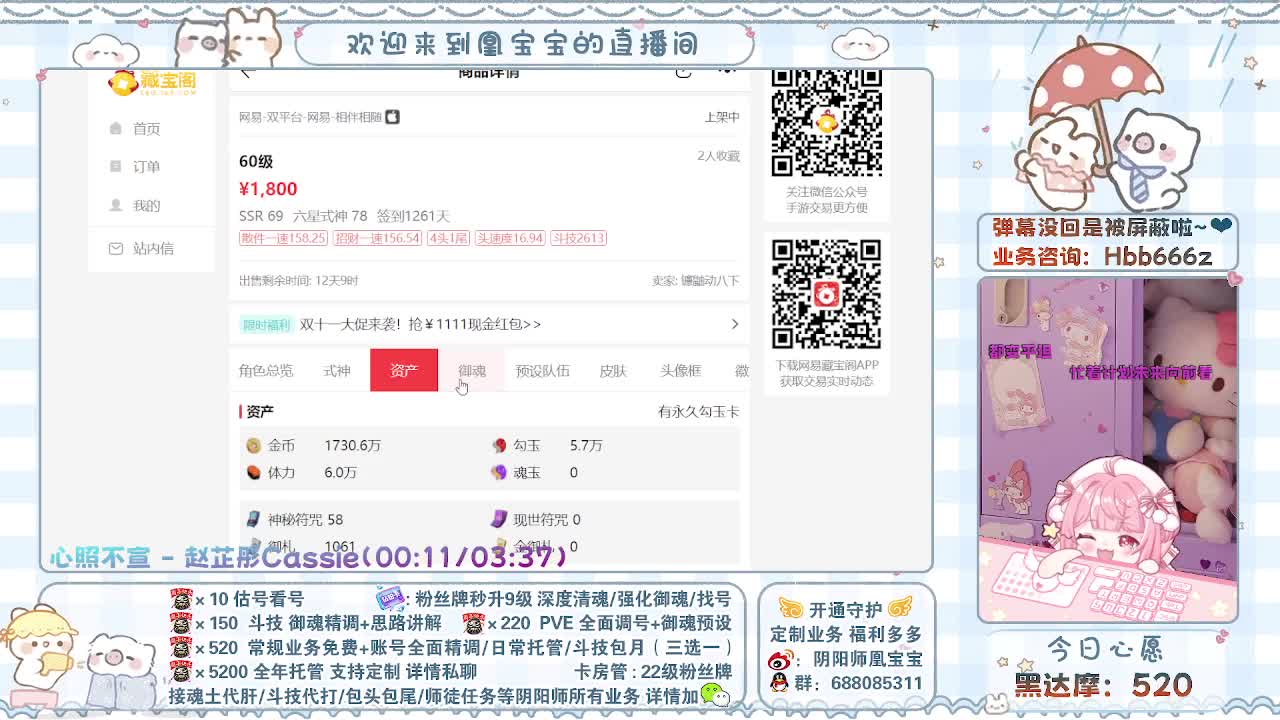
Task: Click the 头速度16.94 tag
Action: 510,238
